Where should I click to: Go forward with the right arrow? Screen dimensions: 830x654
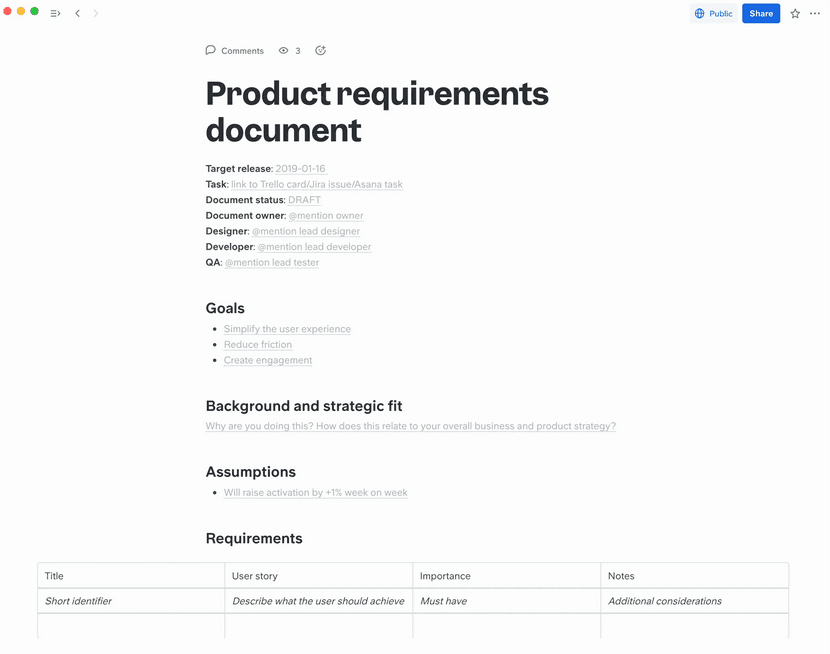coord(96,14)
